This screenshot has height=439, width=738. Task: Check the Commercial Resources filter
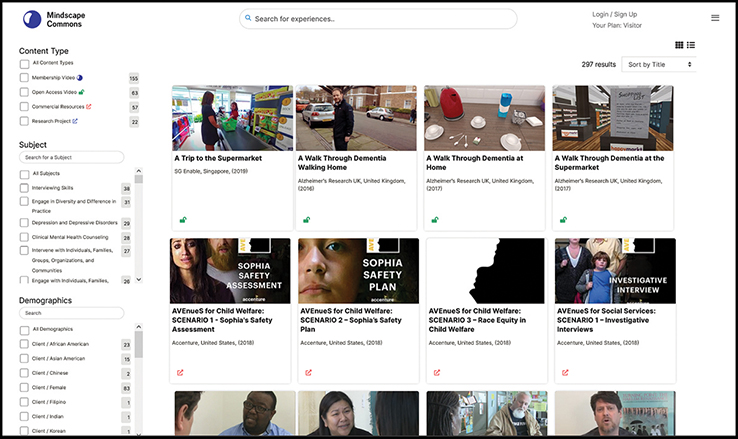click(24, 106)
